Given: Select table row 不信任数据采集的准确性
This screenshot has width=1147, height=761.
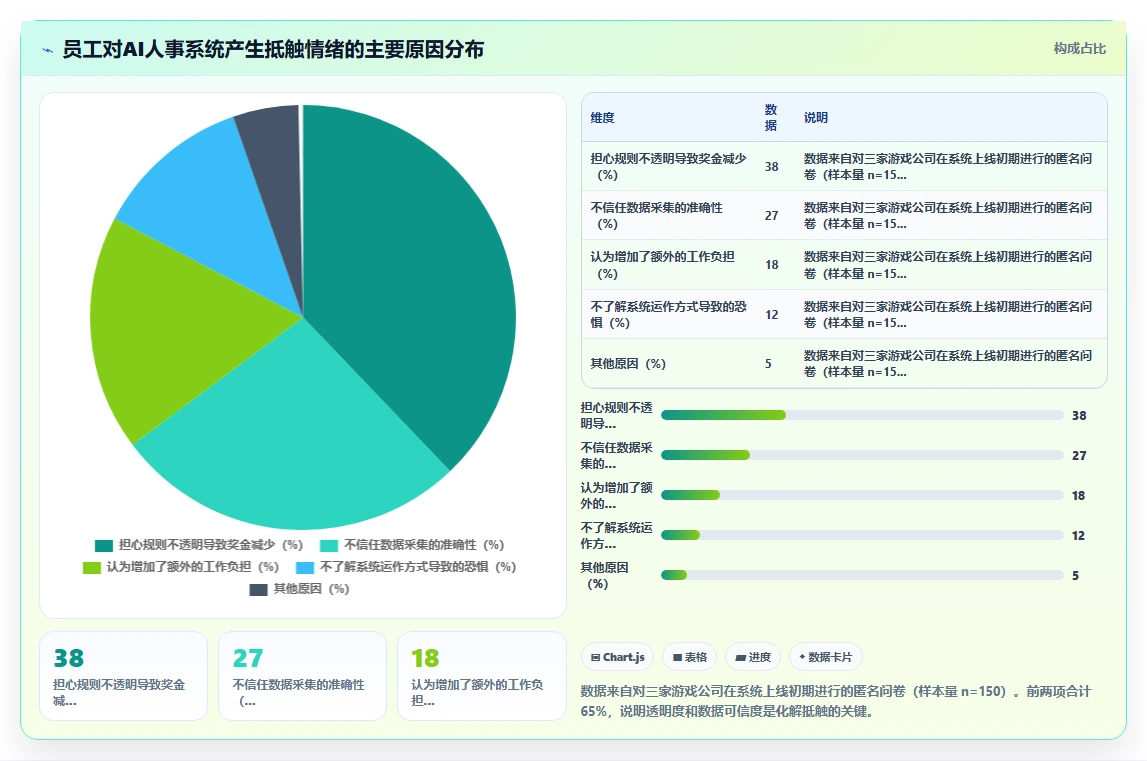Looking at the screenshot, I should click(x=844, y=215).
